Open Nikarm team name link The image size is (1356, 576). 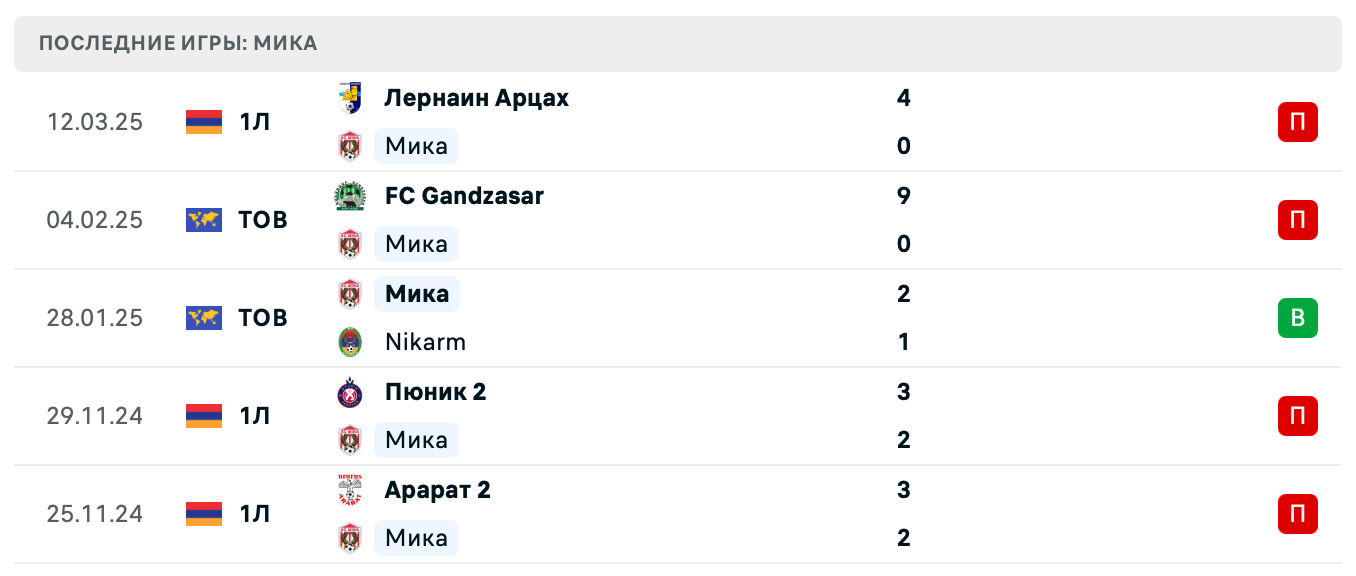[x=425, y=342]
